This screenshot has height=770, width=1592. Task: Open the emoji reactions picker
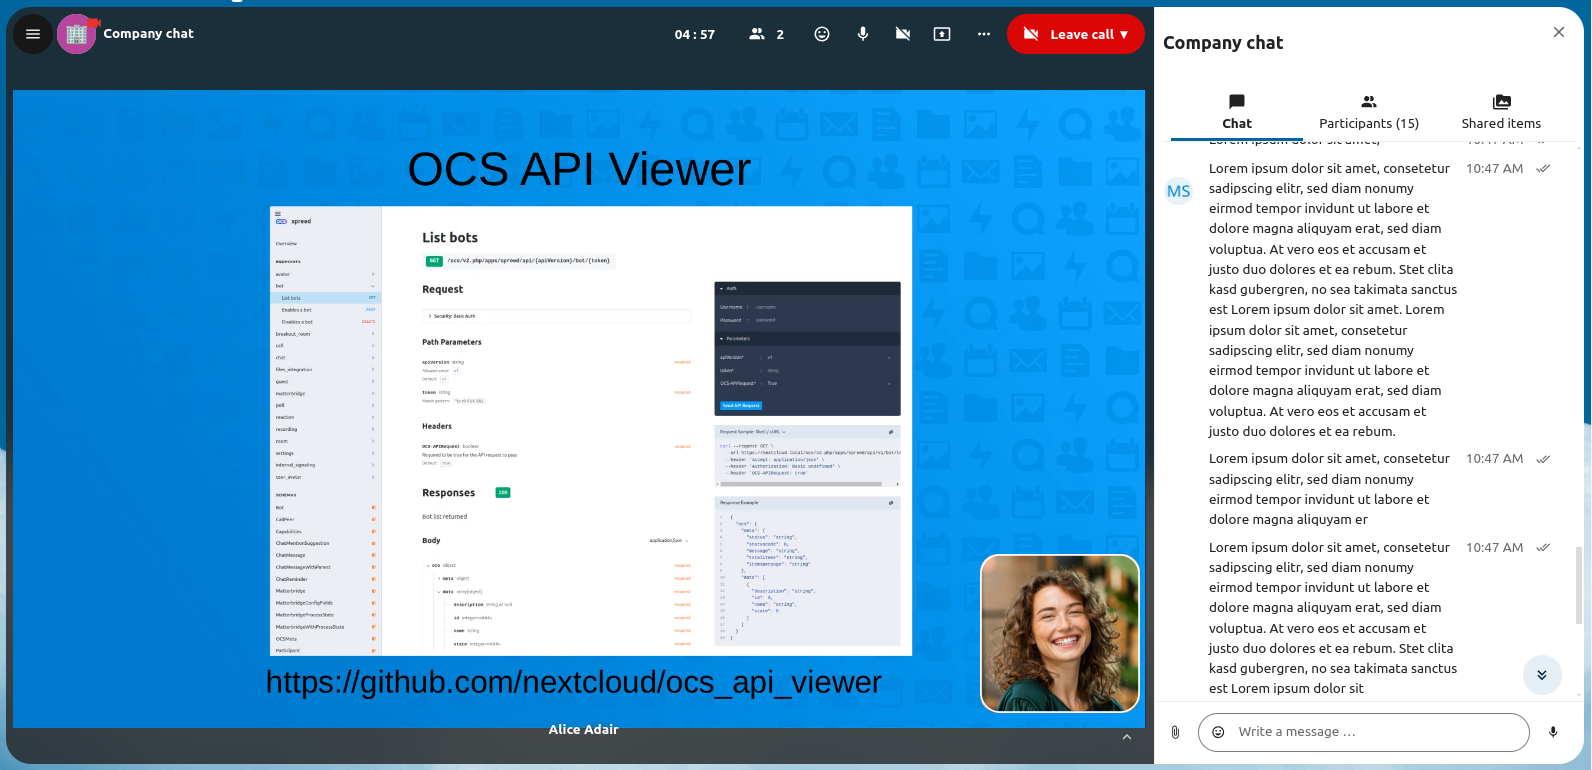coord(822,34)
